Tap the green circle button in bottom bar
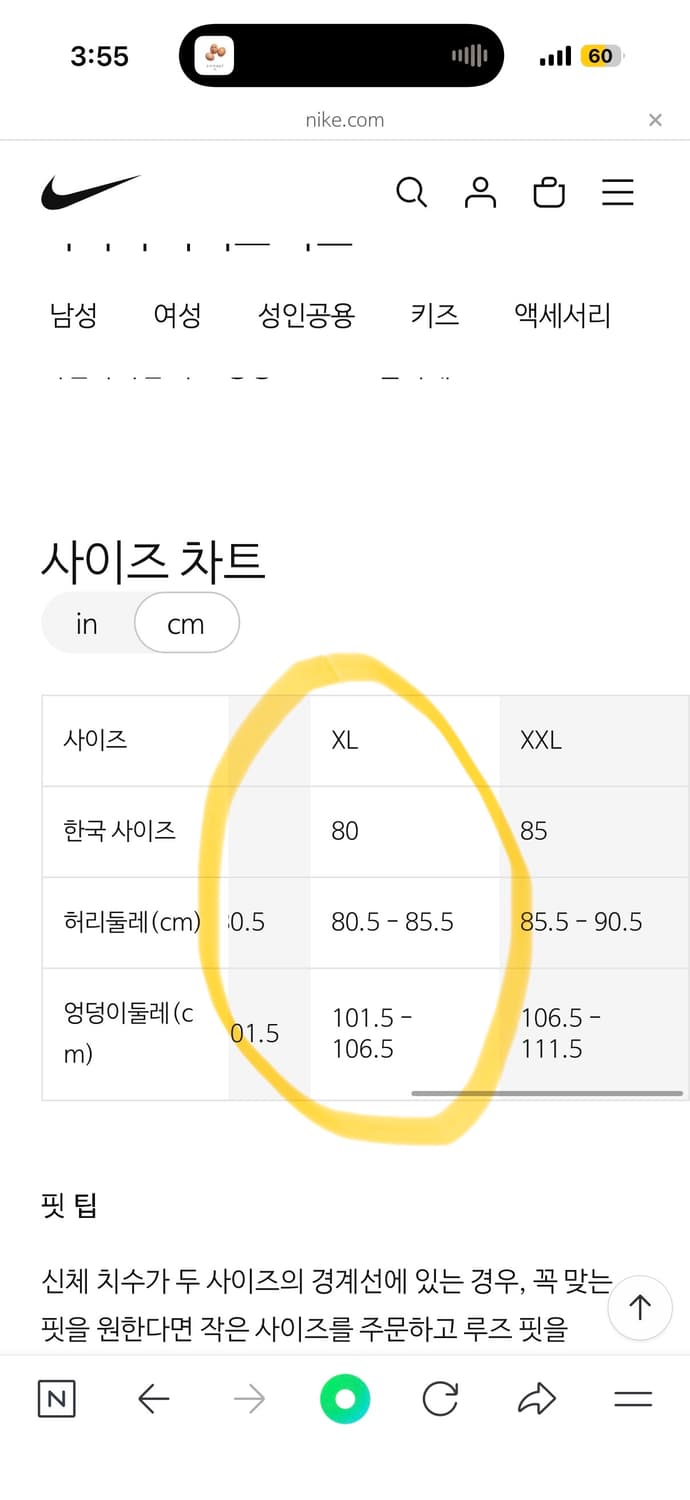This screenshot has width=690, height=1500. (345, 1399)
